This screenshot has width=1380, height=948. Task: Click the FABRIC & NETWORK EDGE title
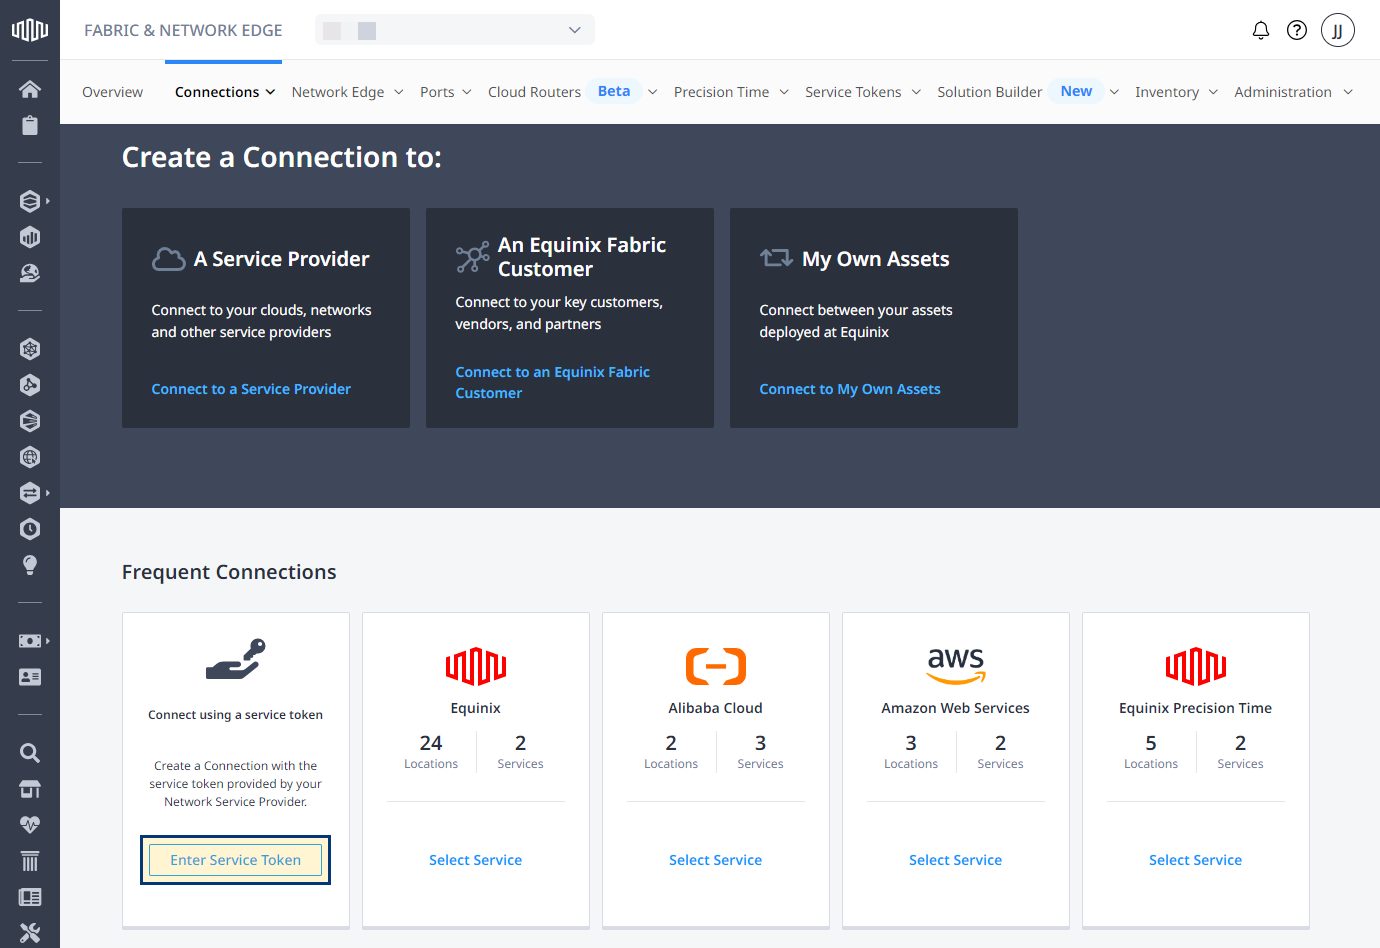[183, 30]
